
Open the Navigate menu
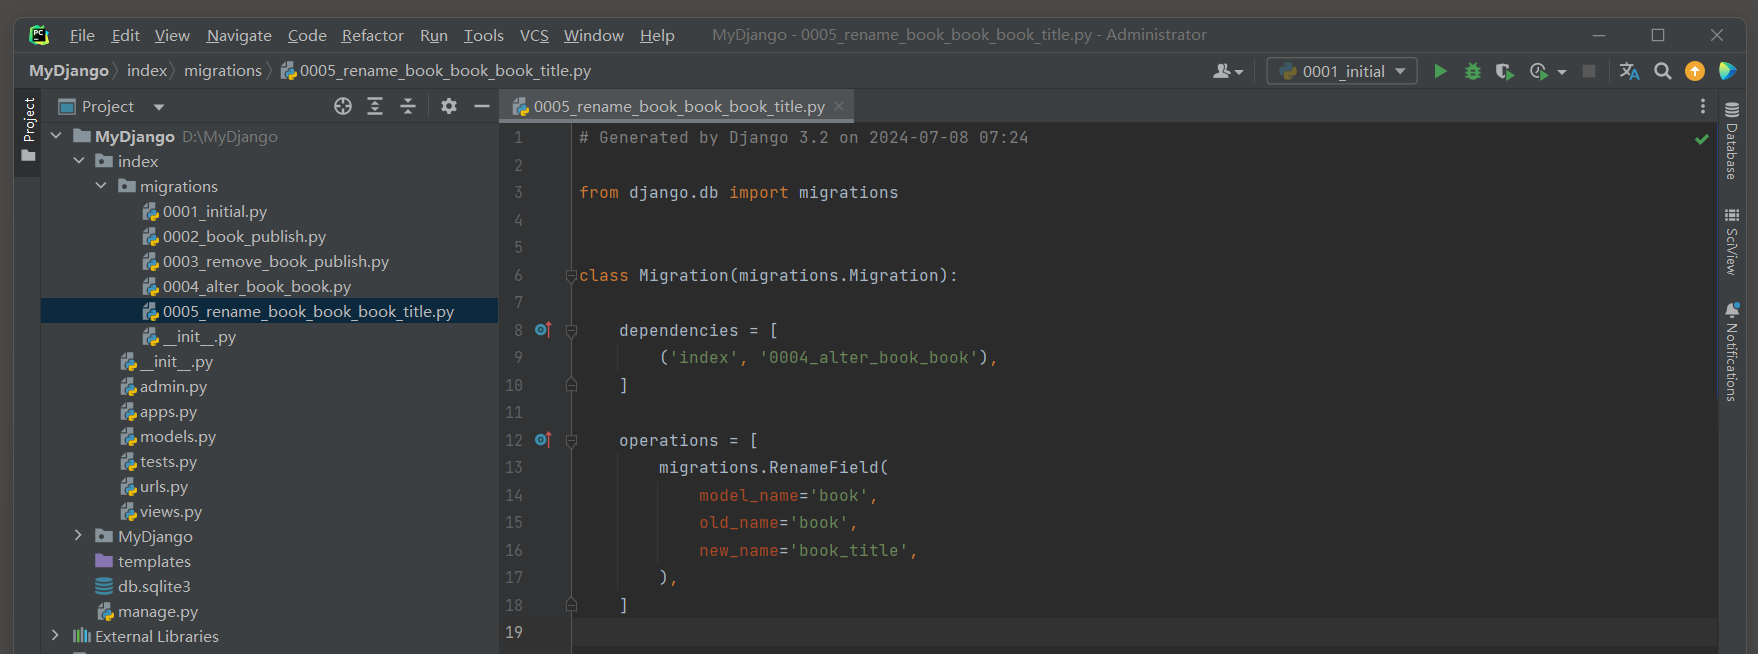coord(239,35)
